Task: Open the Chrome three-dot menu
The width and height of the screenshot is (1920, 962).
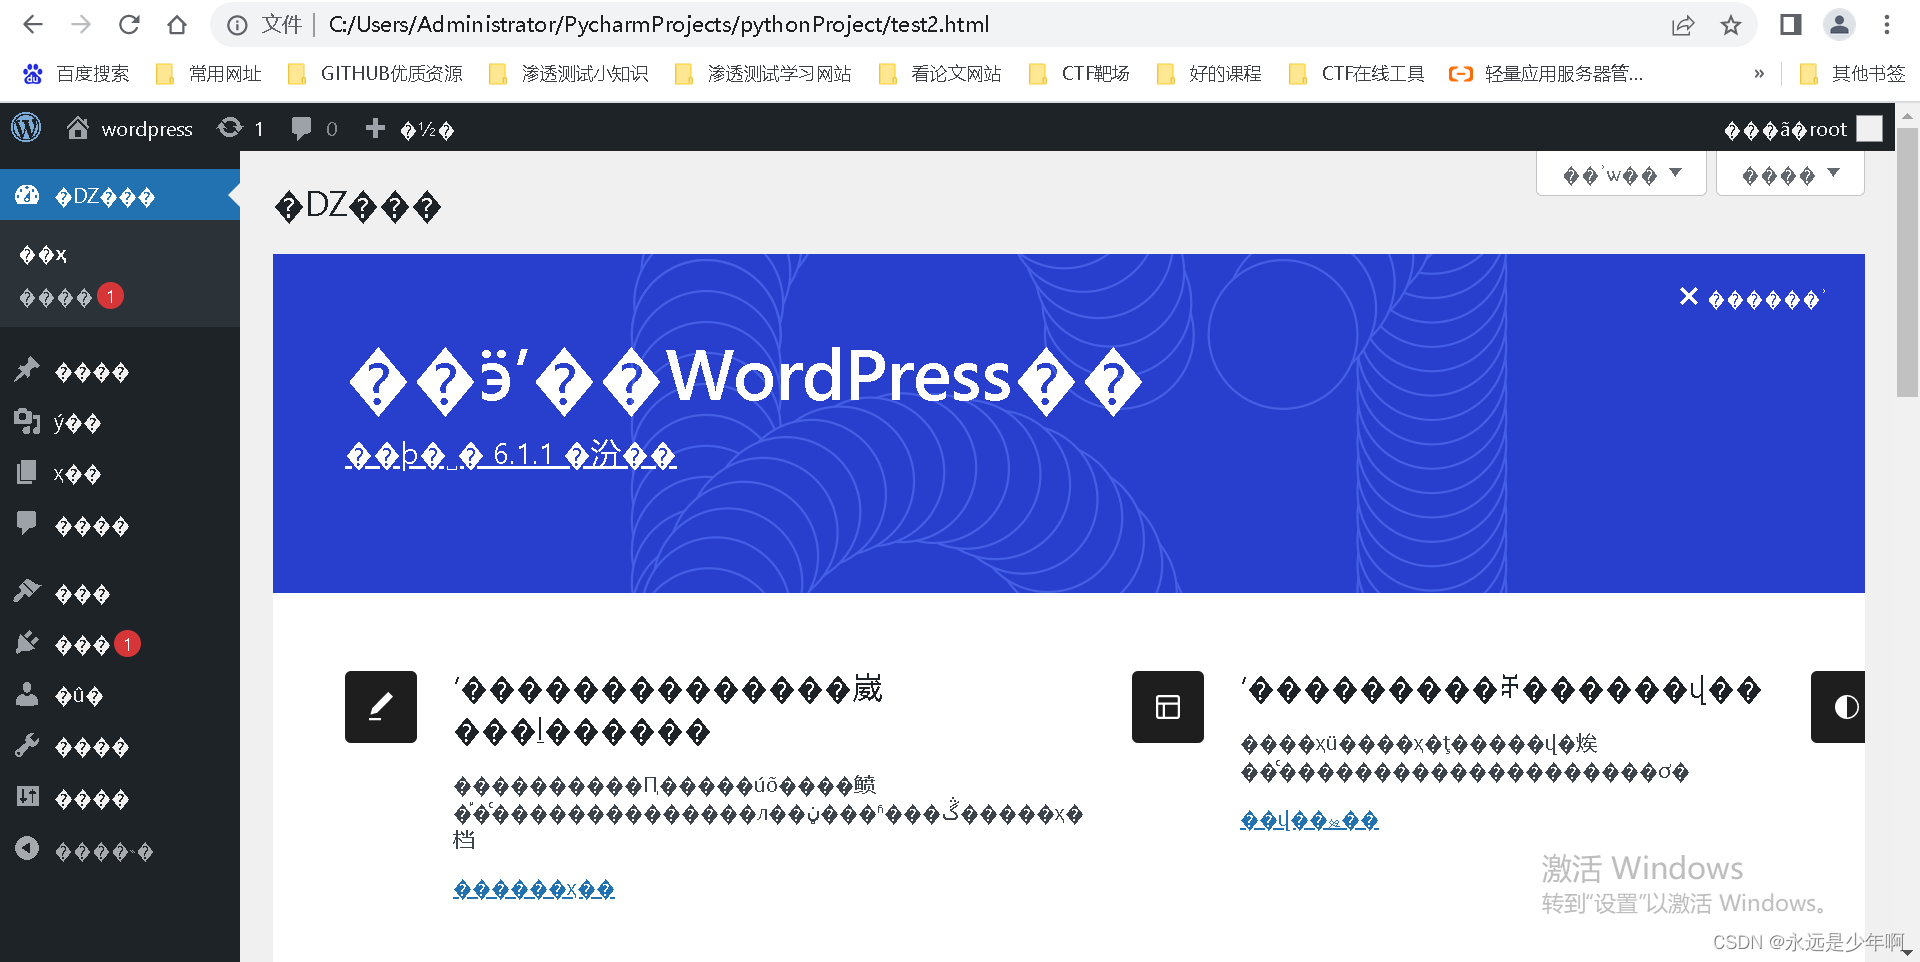Action: (x=1887, y=25)
